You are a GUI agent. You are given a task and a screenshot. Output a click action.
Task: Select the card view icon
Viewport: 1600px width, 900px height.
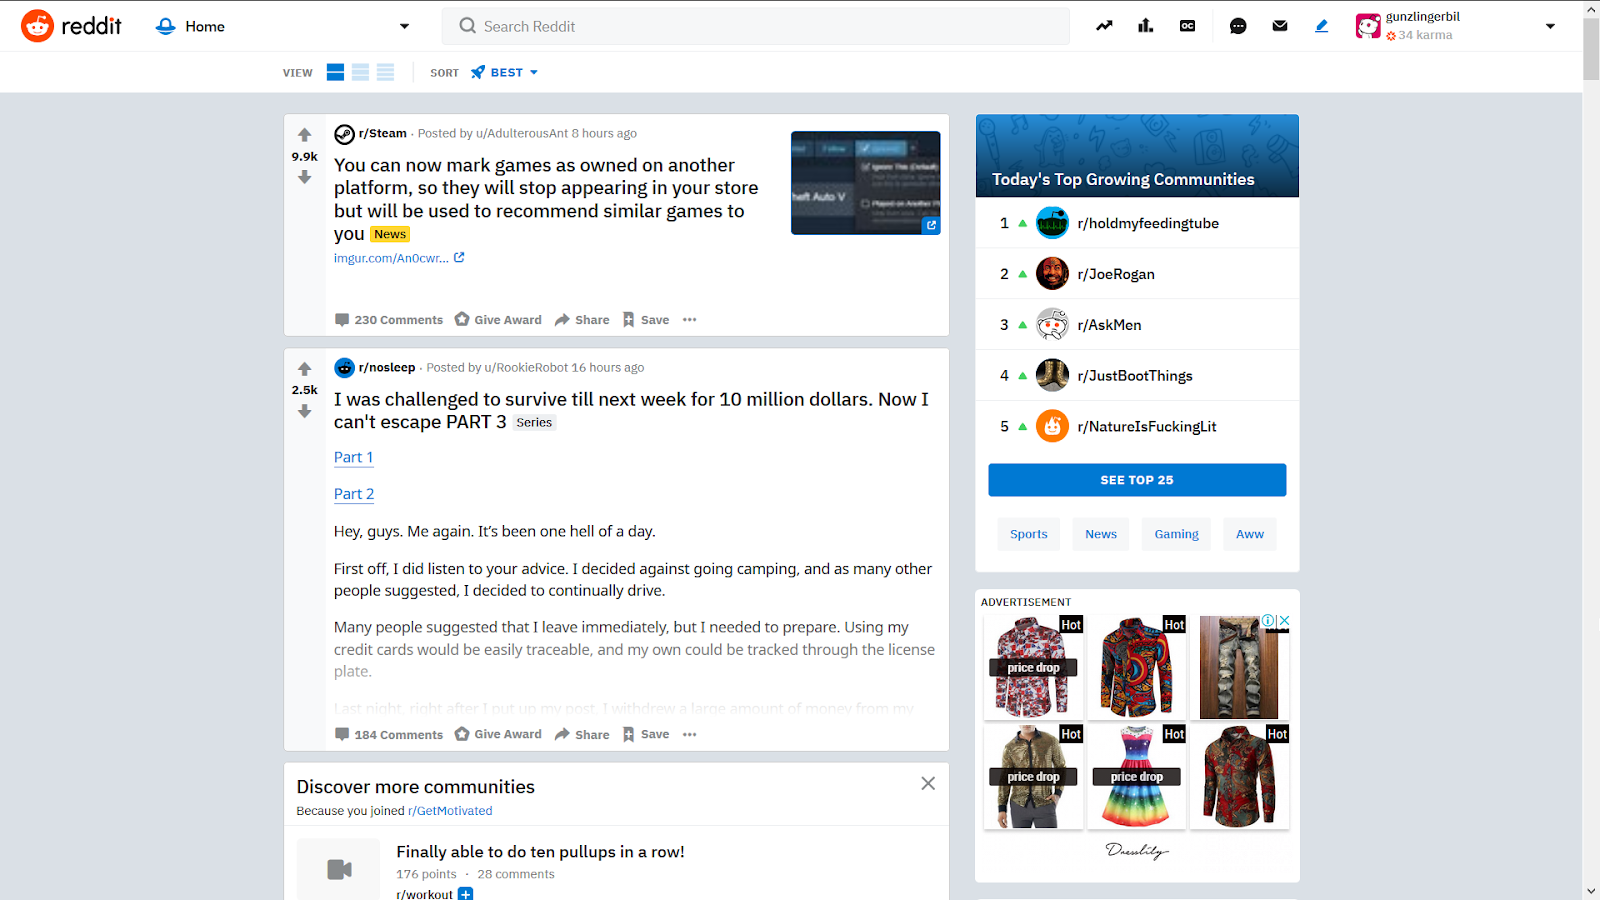tap(336, 72)
